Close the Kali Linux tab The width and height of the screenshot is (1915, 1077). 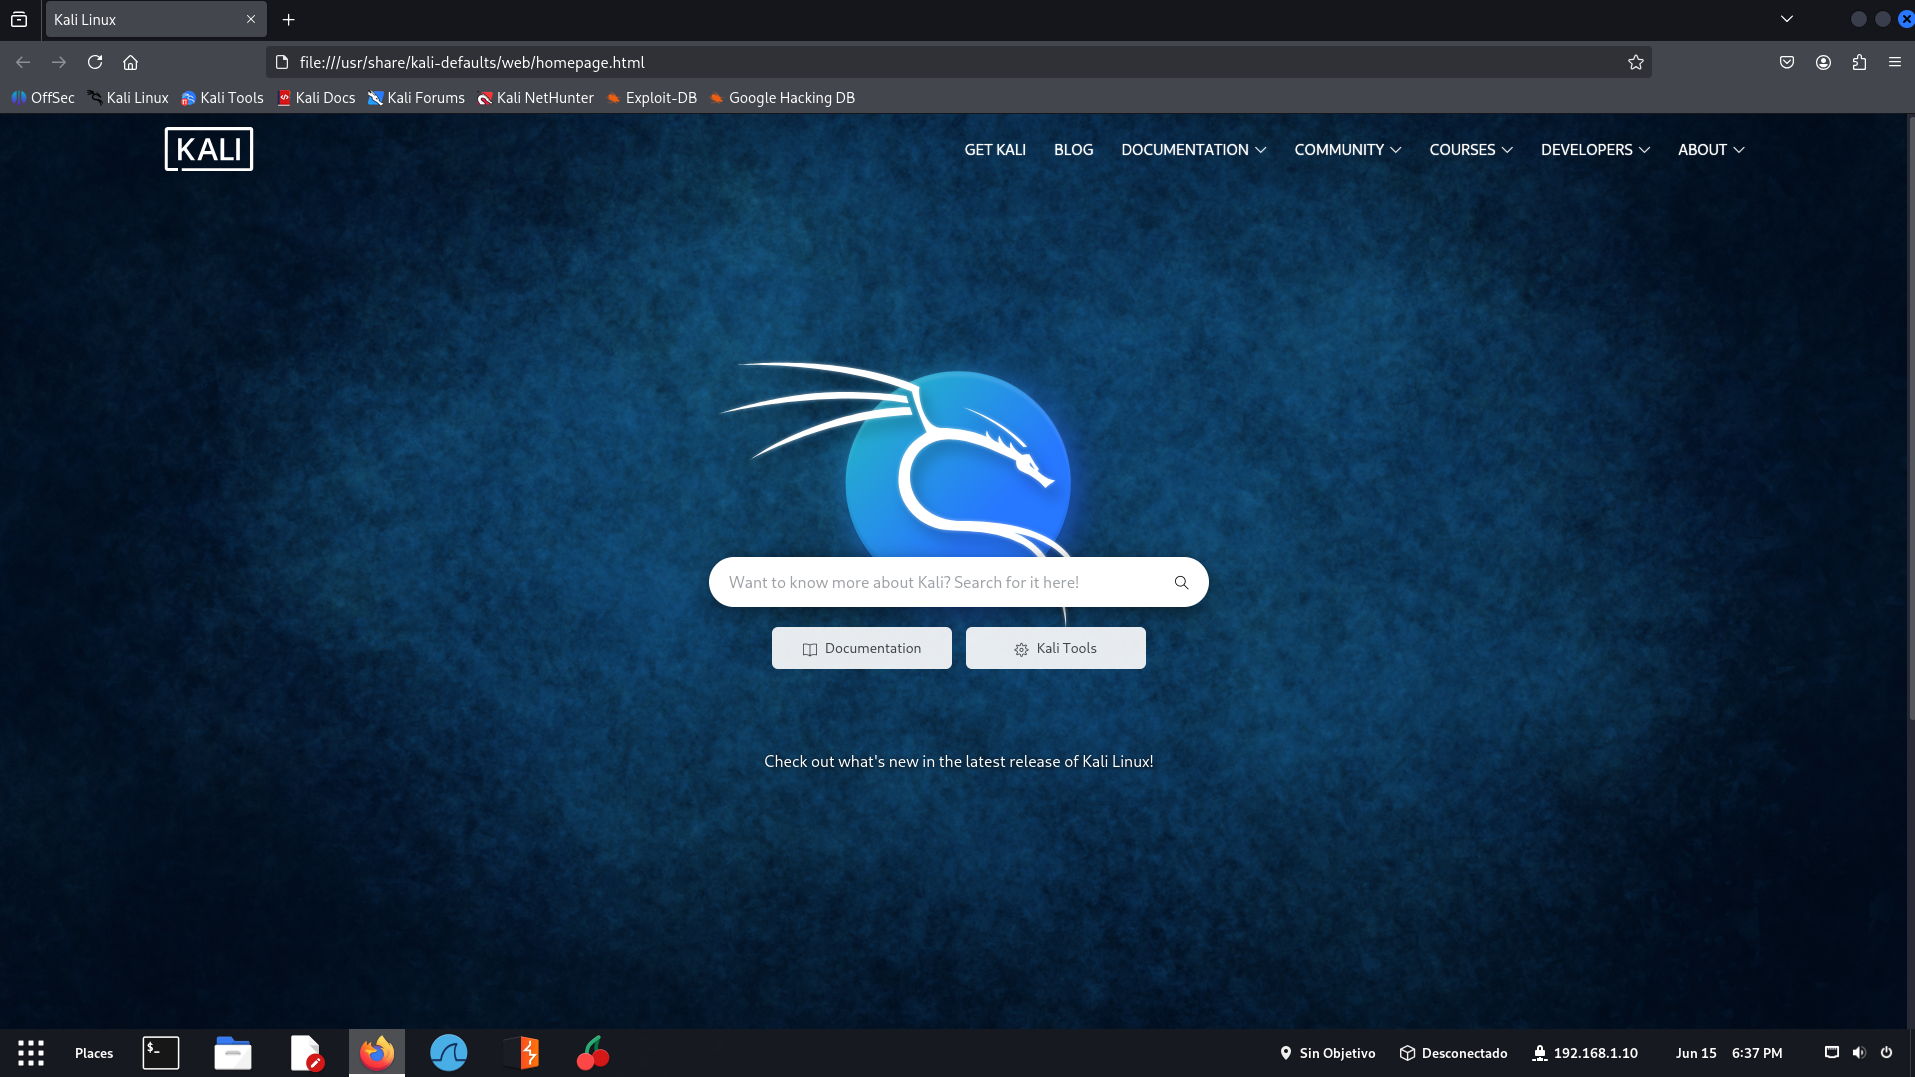[251, 19]
